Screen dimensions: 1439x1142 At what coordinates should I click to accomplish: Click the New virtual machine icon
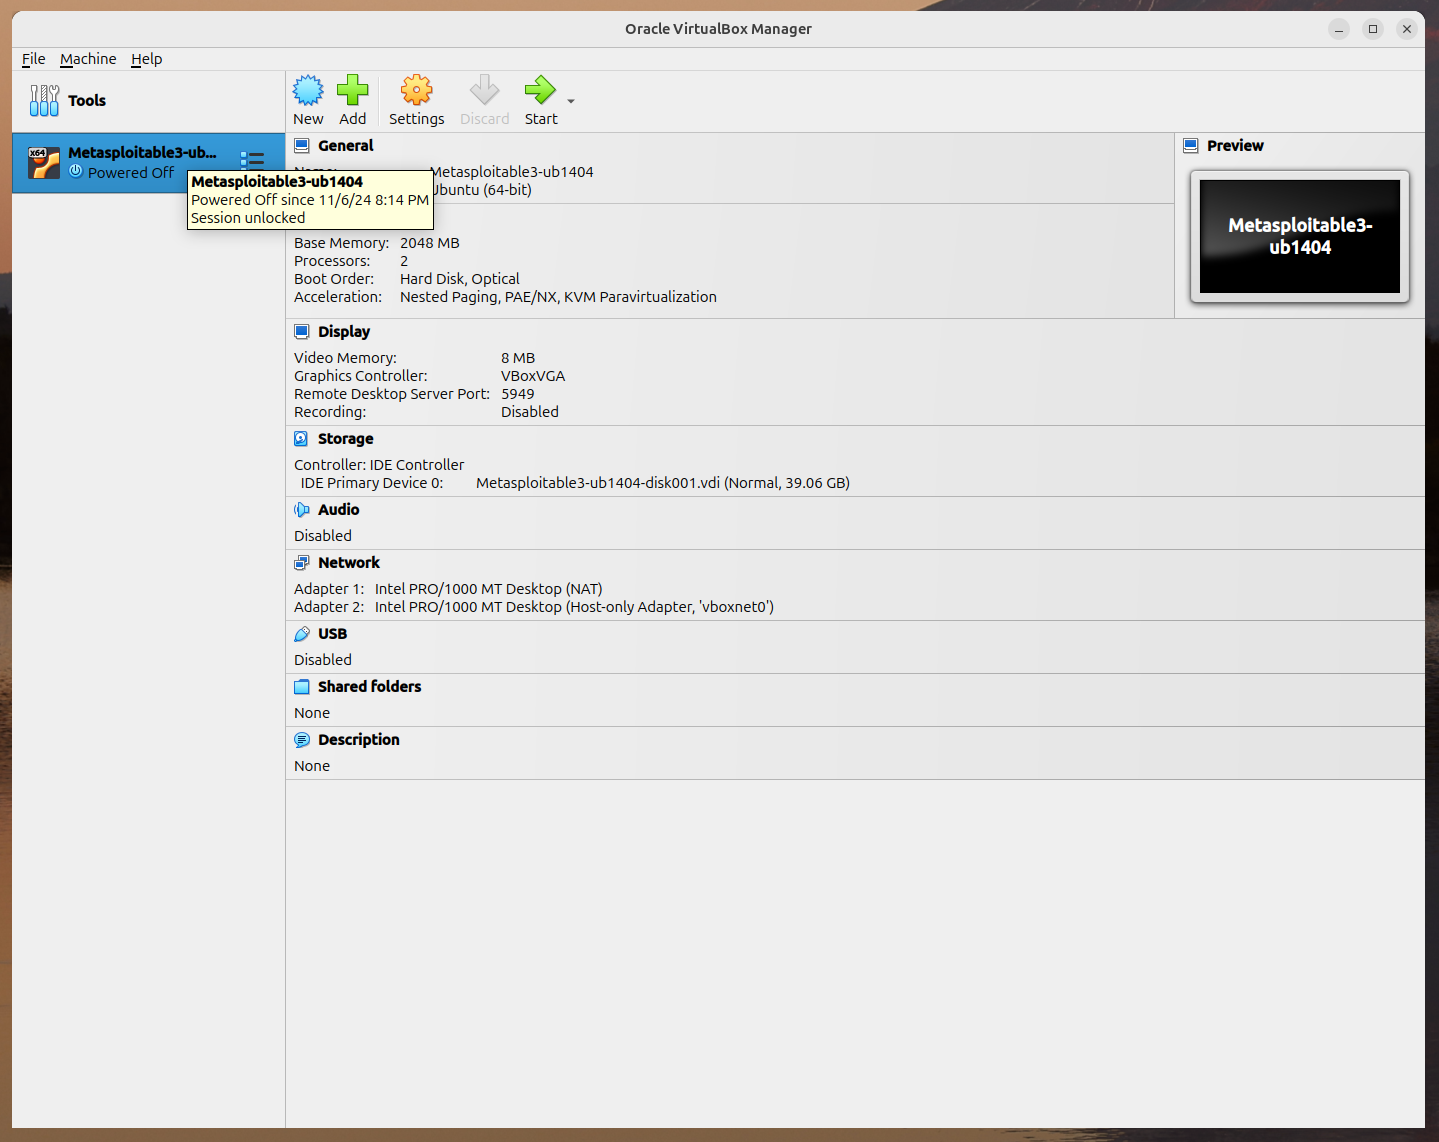(308, 91)
